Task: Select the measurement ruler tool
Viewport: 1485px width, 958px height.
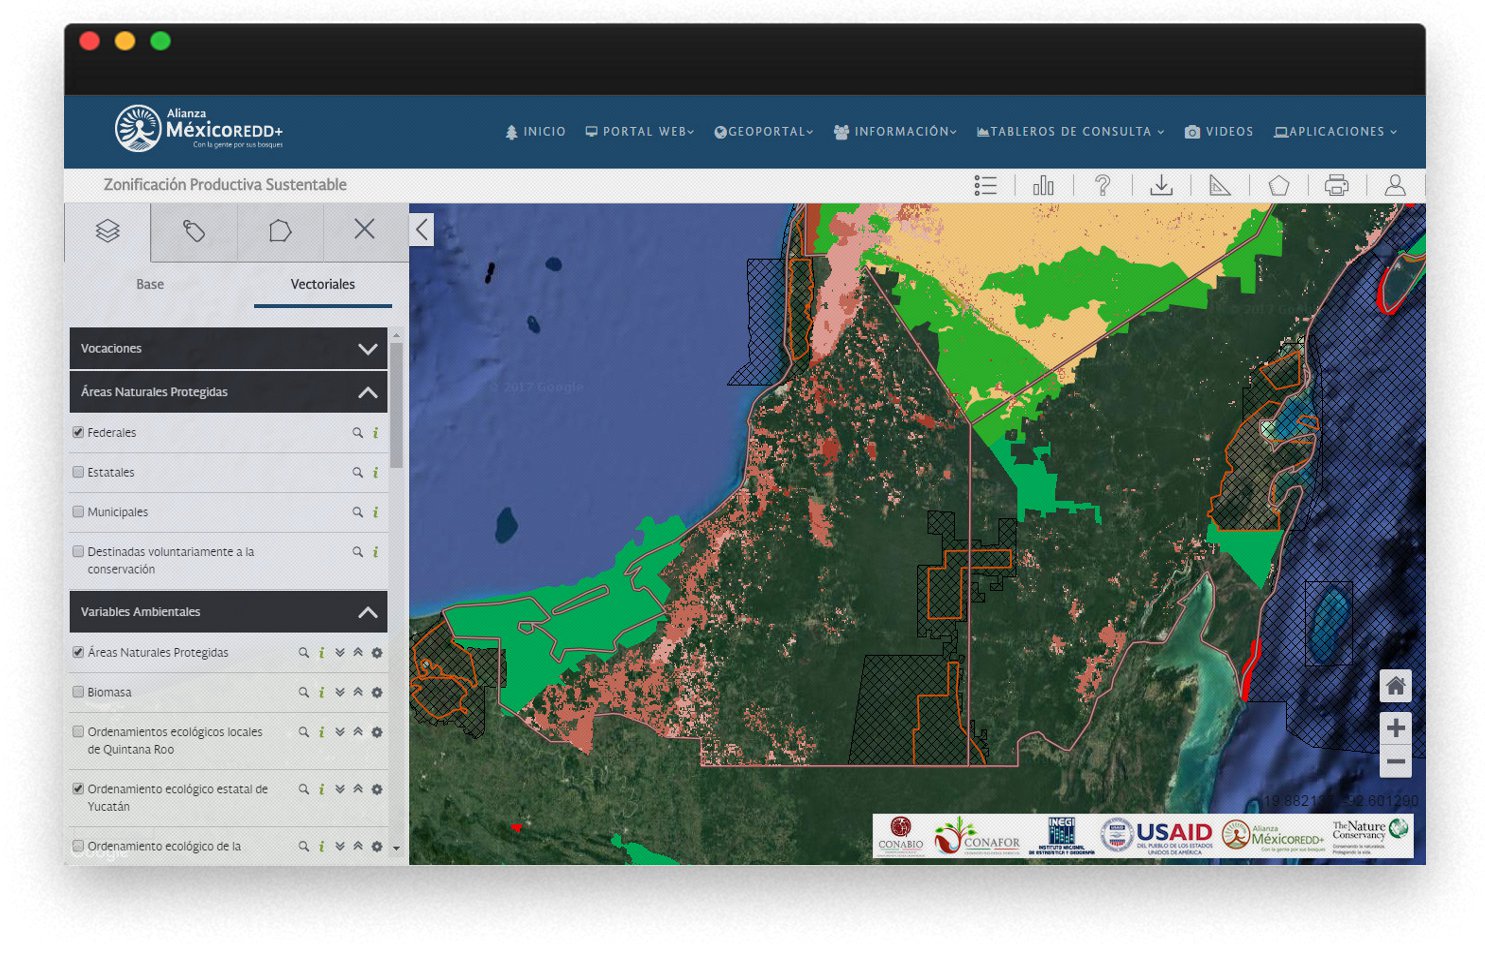Action: point(1220,185)
